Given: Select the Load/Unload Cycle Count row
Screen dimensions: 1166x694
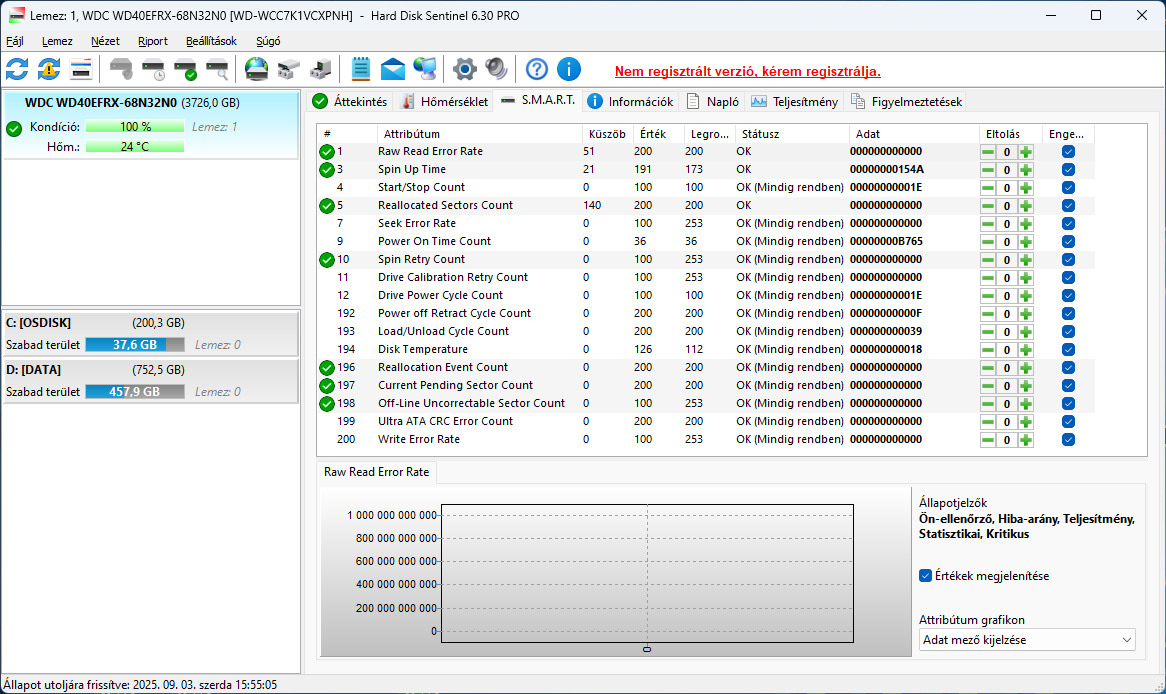Looking at the screenshot, I should 705,331.
